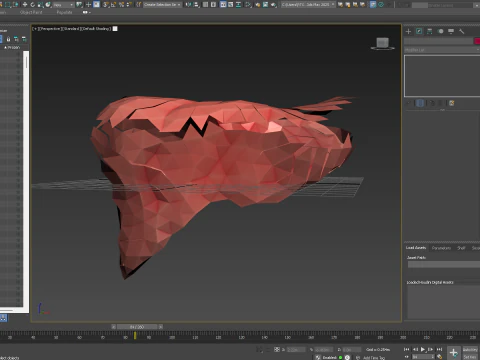Toggle the Percent Snap button
Image resolution: width=480 pixels, height=360 pixels.
tap(121, 5)
